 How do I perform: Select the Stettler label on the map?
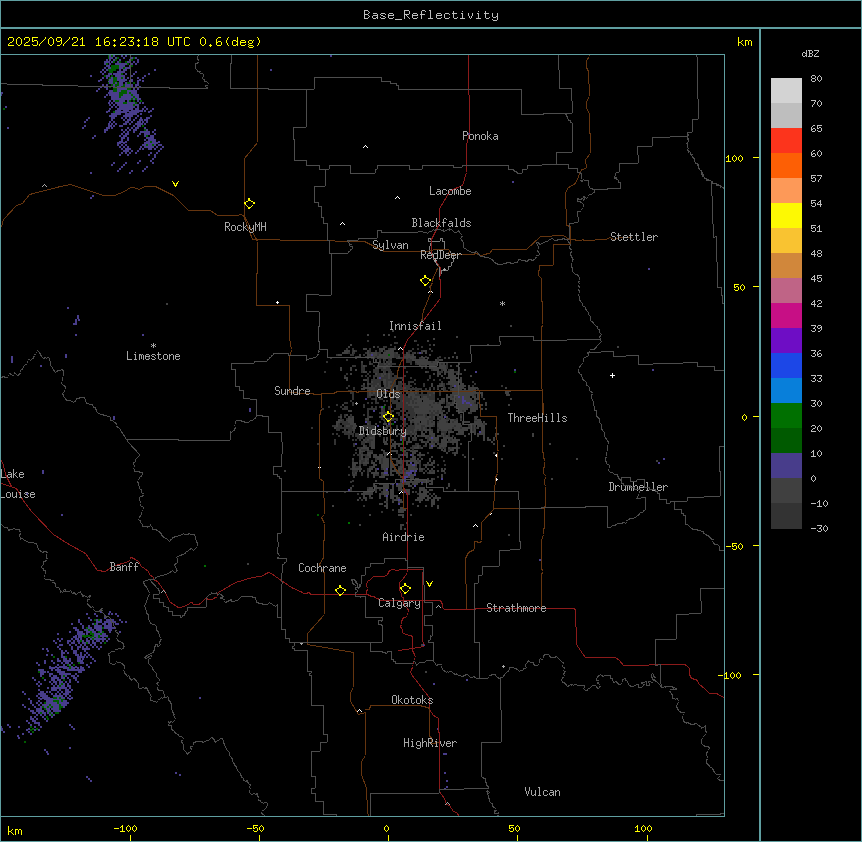(634, 237)
